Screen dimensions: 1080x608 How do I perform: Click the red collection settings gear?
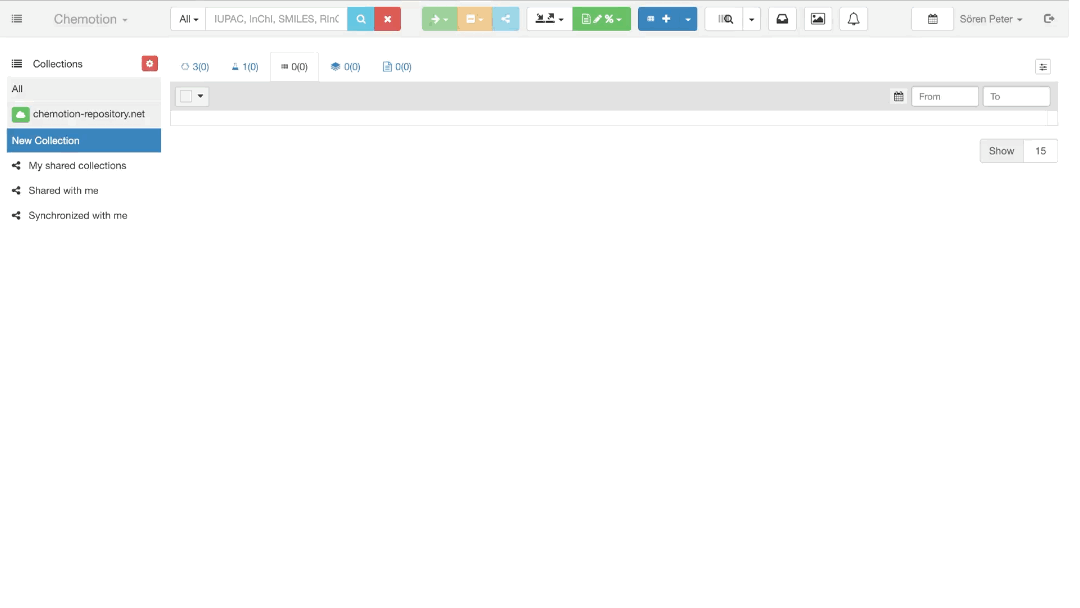(150, 64)
